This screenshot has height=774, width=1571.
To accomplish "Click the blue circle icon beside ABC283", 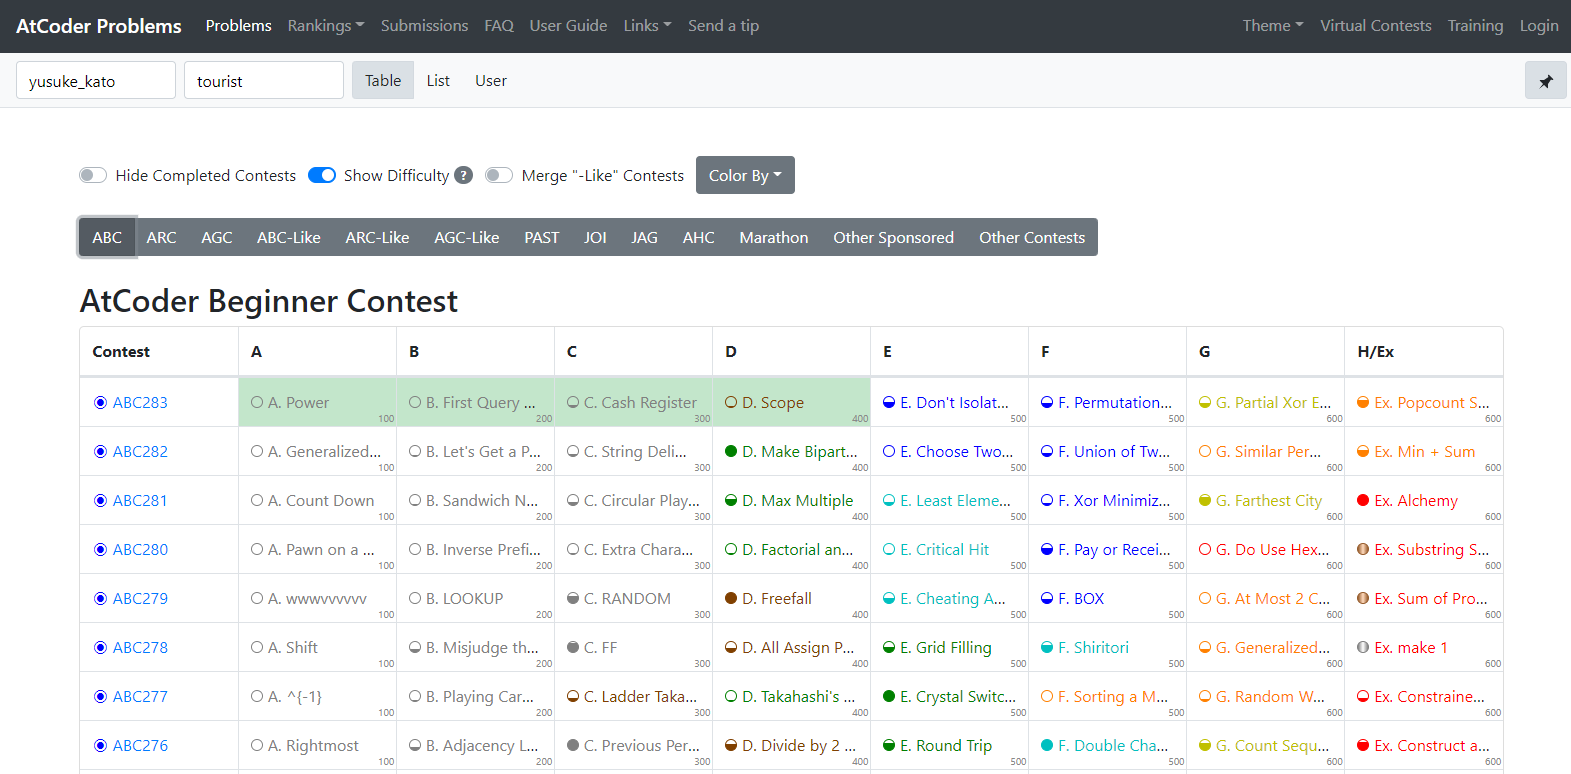I will pos(100,402).
